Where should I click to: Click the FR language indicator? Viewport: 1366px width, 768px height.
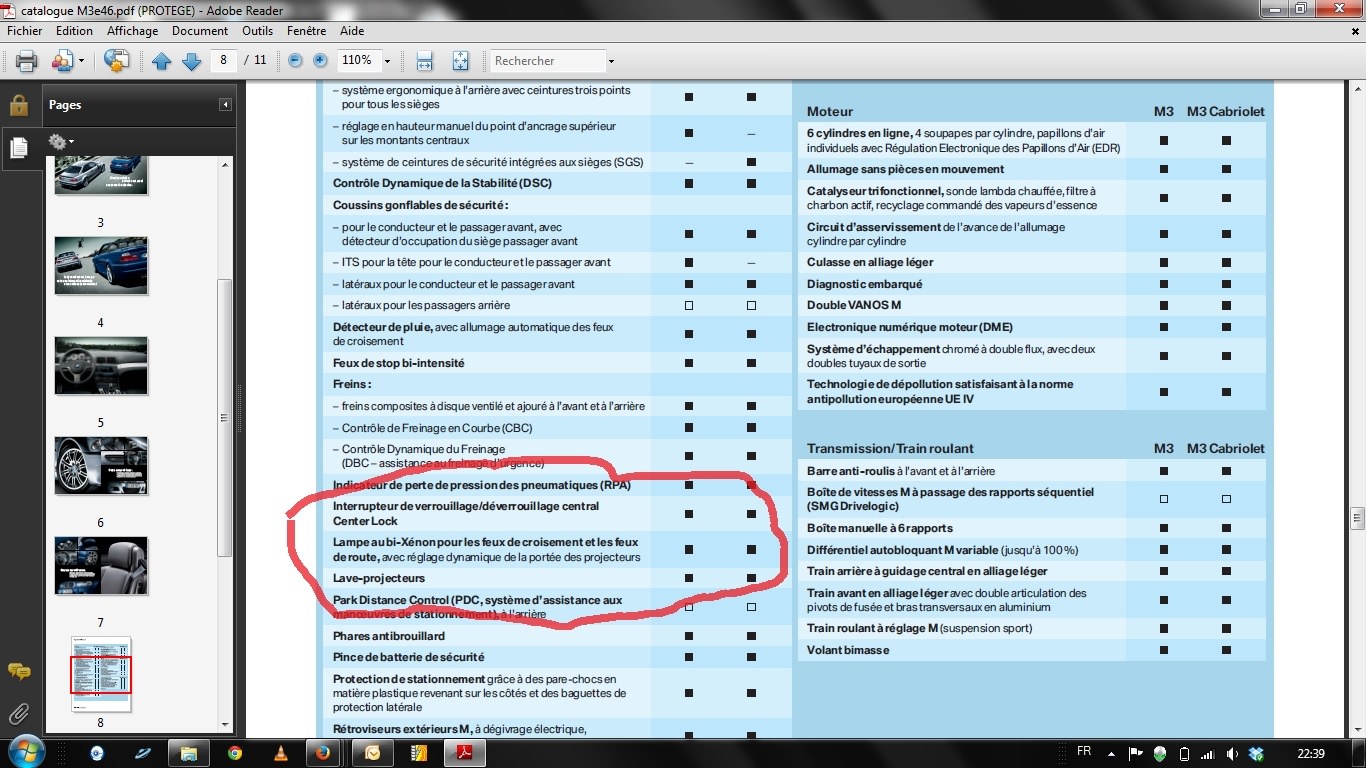tap(1084, 752)
